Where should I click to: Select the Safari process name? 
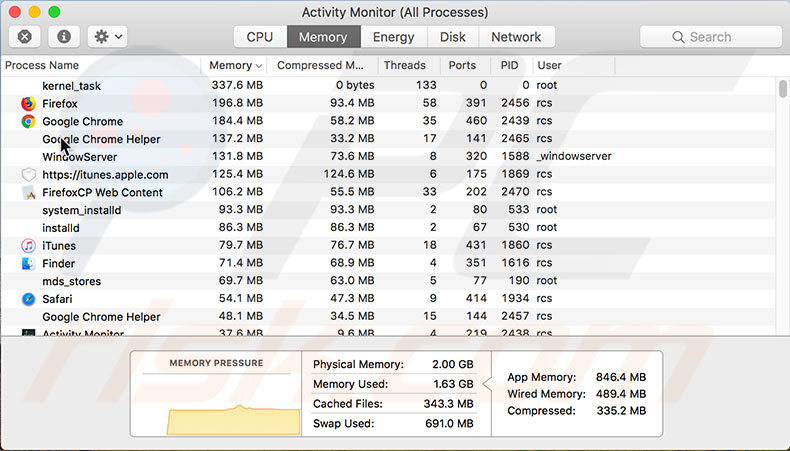coord(57,299)
